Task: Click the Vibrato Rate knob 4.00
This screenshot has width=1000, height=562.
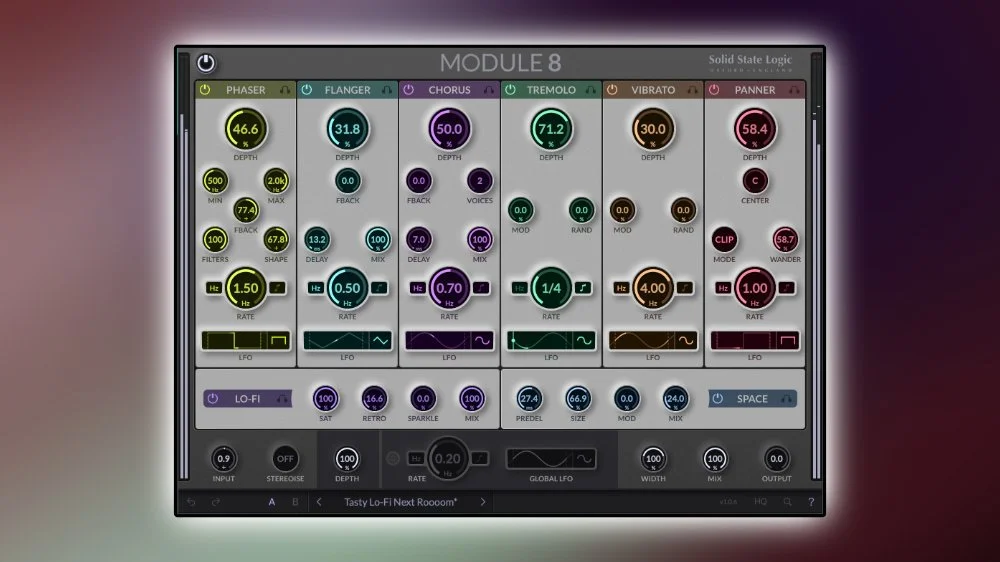Action: (x=652, y=288)
